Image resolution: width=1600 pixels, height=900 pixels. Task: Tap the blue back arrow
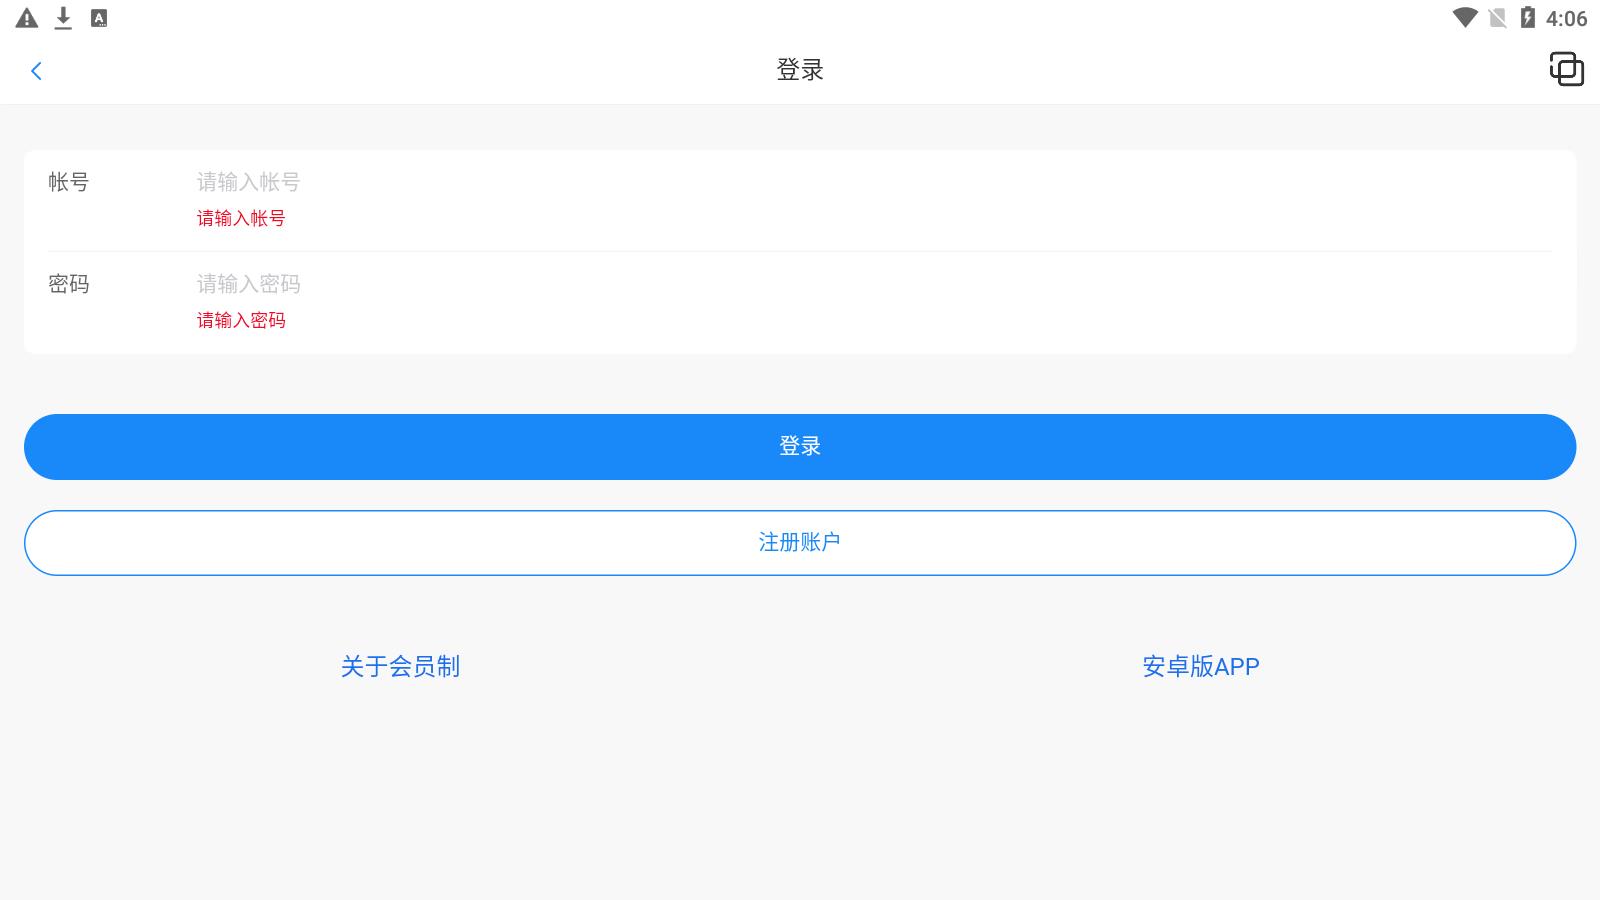[x=37, y=71]
